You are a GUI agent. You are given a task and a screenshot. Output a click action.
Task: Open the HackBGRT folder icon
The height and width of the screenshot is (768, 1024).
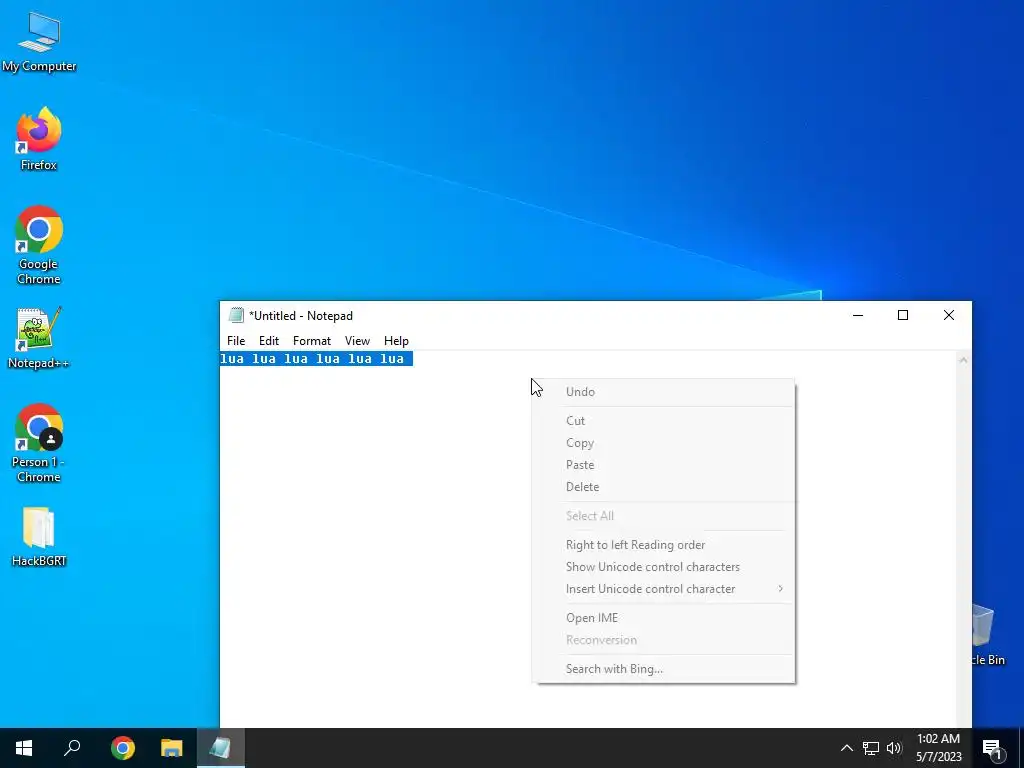(x=39, y=536)
